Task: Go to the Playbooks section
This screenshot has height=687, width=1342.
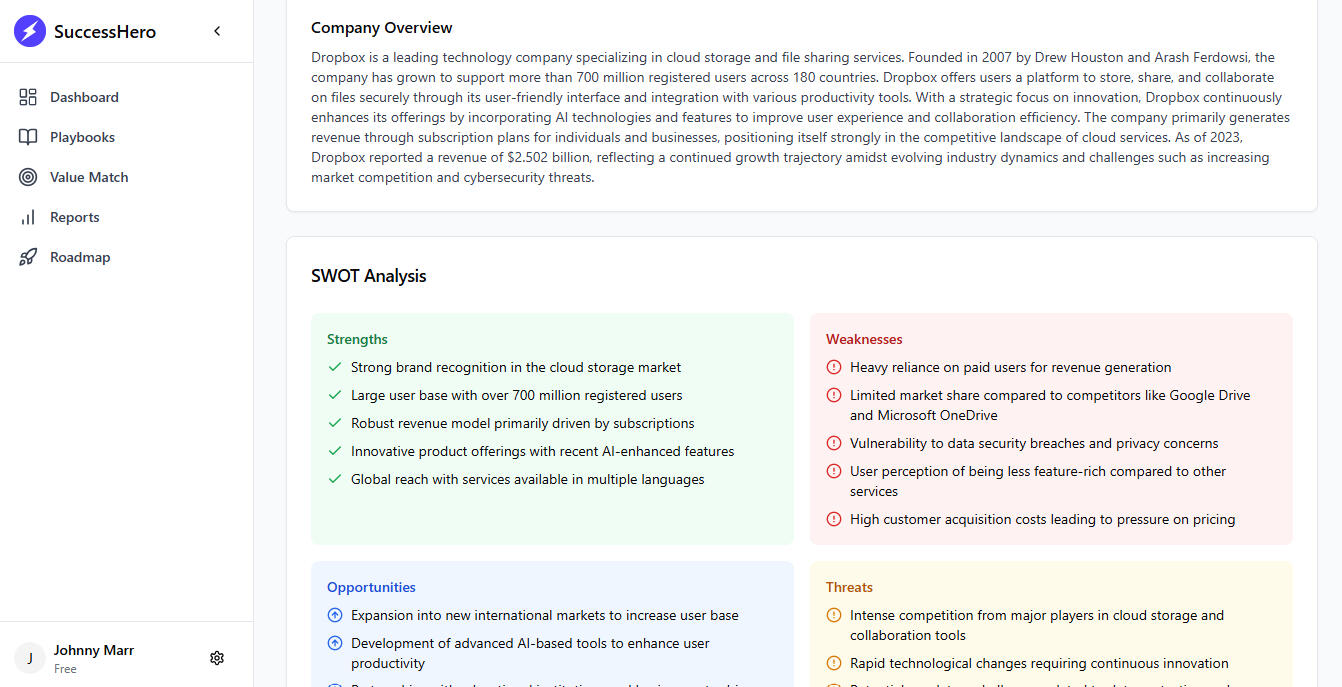Action: [82, 137]
